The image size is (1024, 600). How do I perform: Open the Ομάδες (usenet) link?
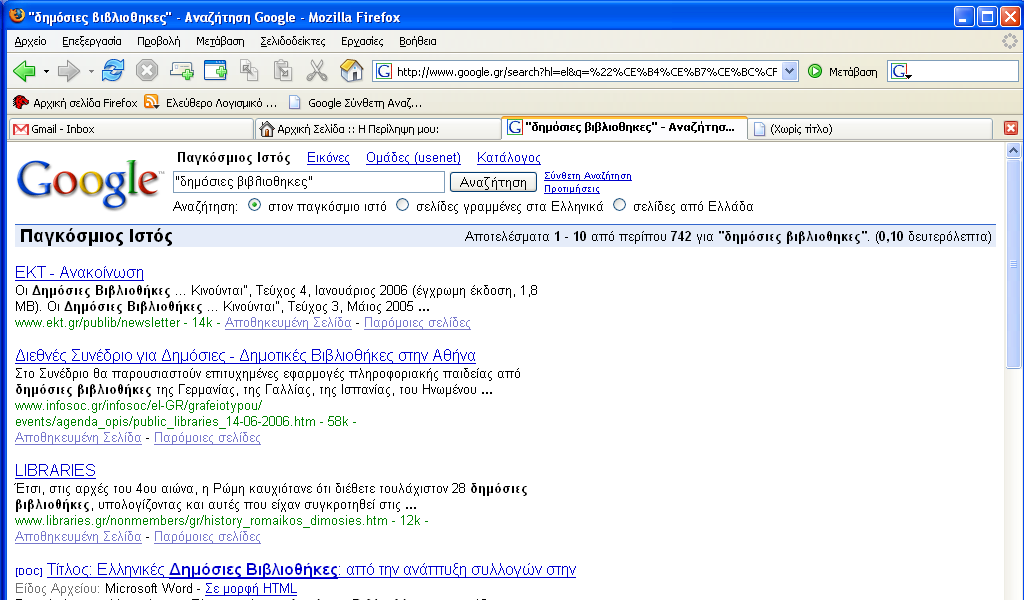tap(413, 157)
